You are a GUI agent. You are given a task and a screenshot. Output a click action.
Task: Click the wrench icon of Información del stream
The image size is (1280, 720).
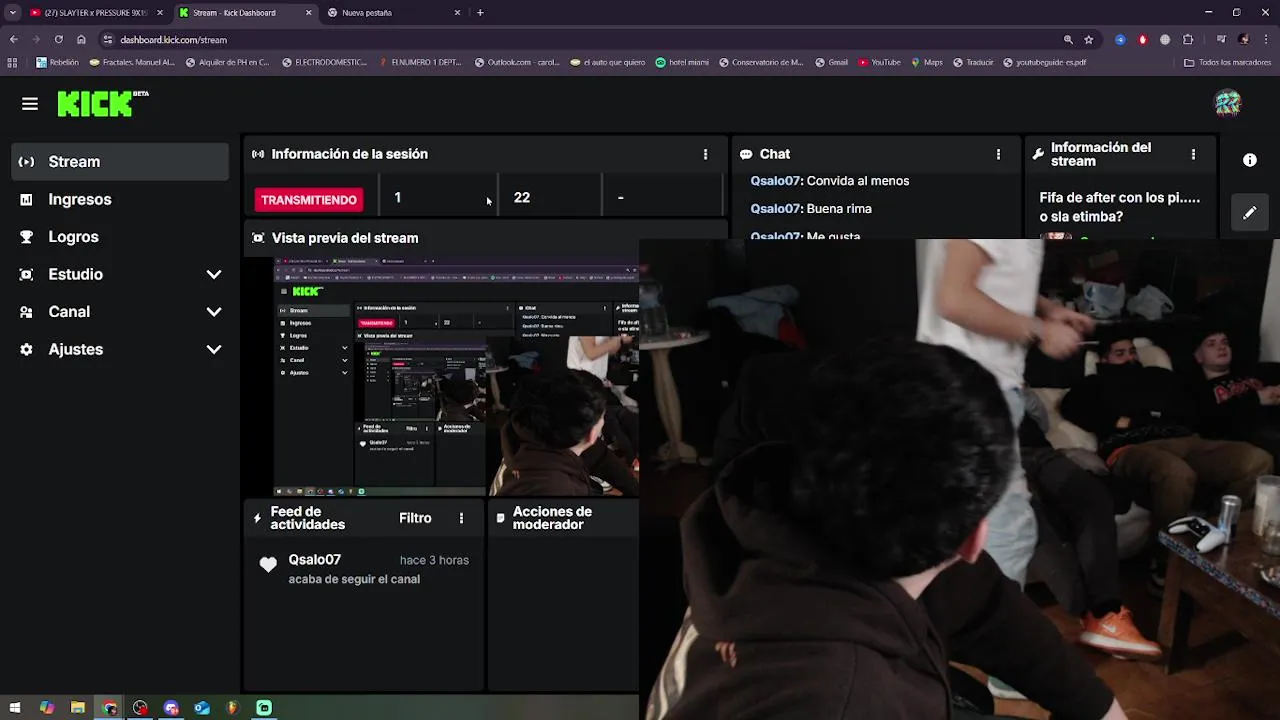tap(1038, 155)
